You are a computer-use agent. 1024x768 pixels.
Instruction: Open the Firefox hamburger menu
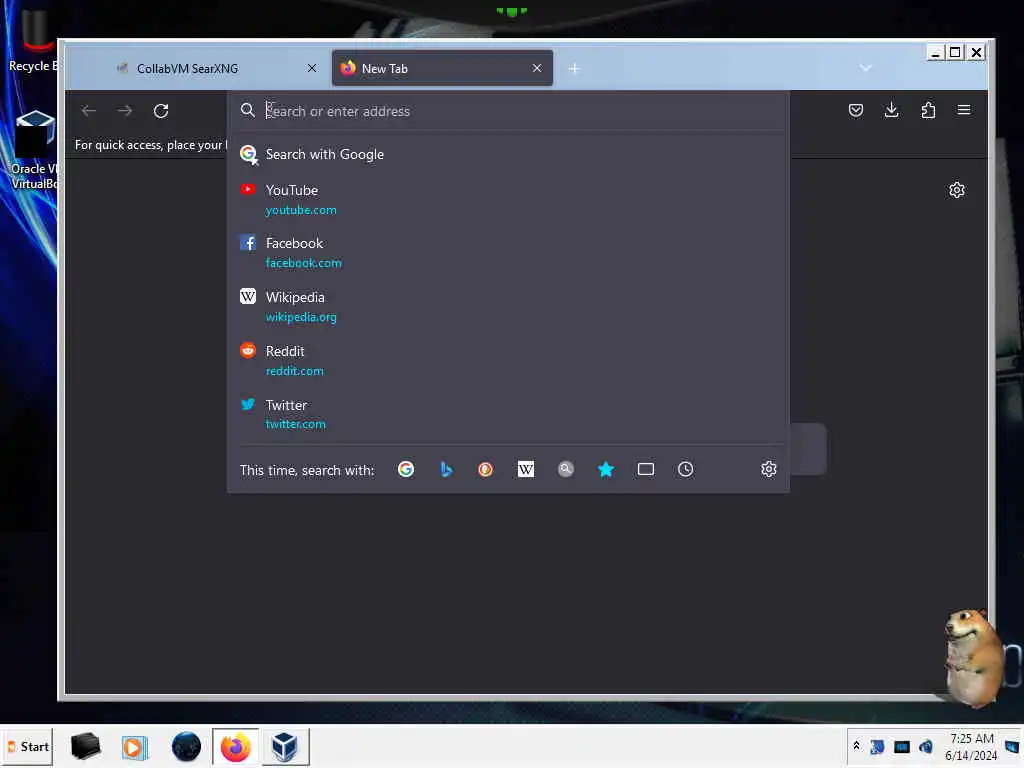point(964,110)
